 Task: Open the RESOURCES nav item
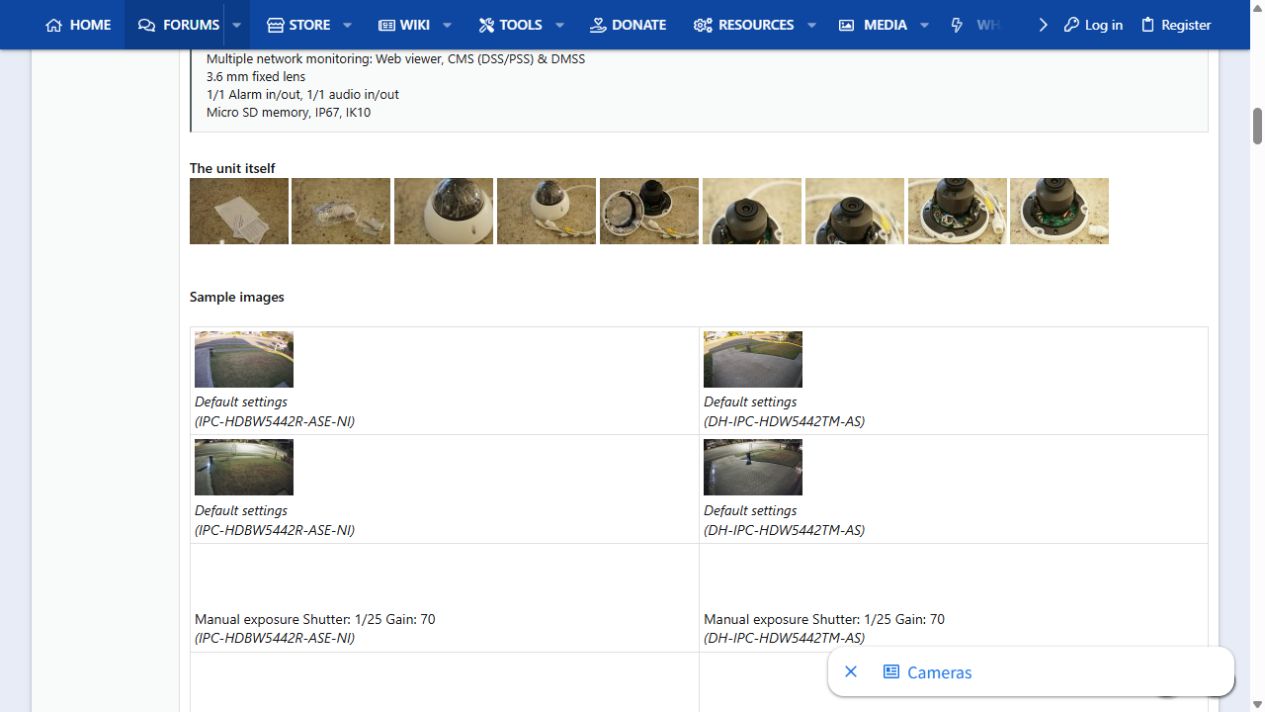coord(743,25)
